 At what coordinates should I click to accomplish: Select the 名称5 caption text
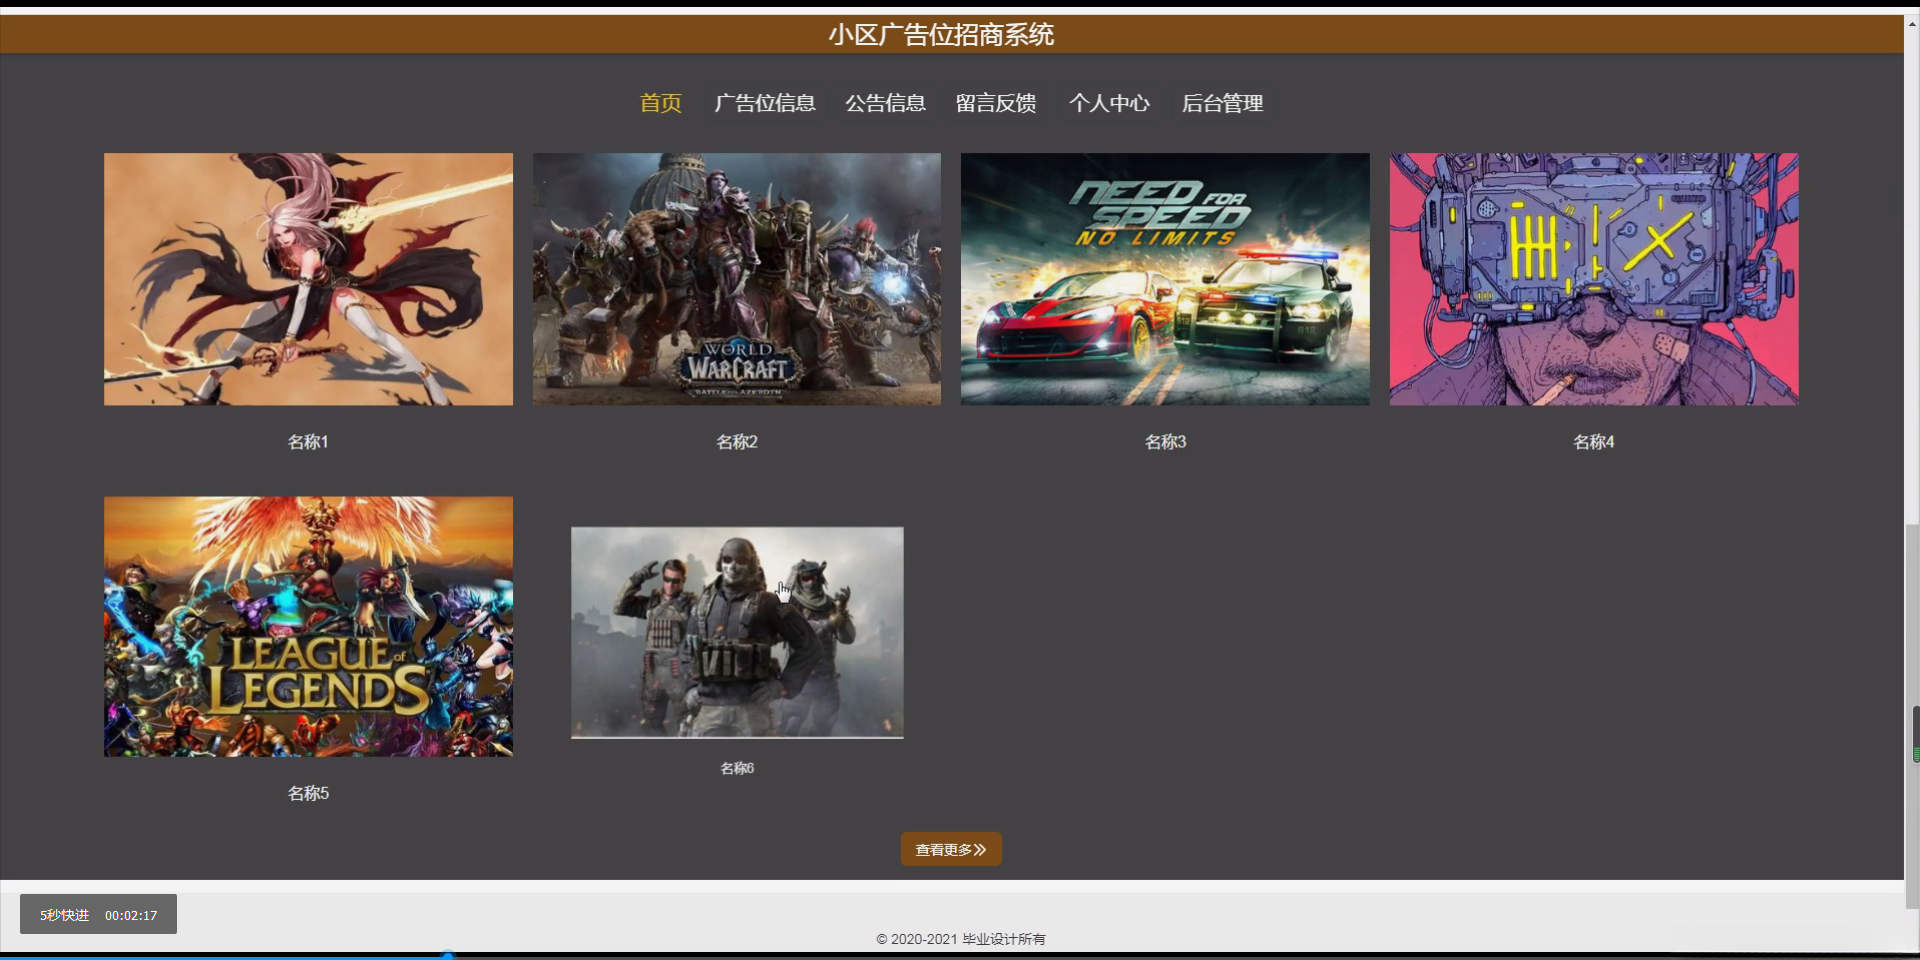click(x=308, y=793)
